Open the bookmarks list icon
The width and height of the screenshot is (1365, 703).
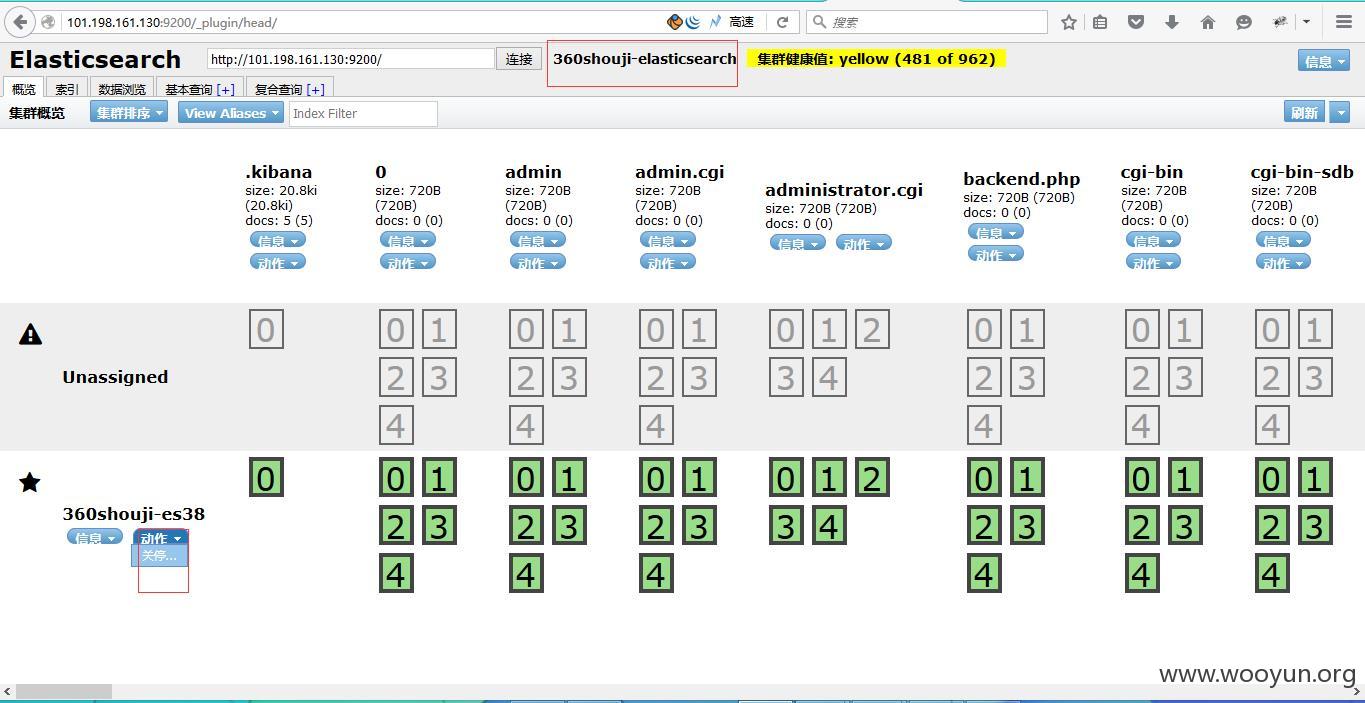1100,22
